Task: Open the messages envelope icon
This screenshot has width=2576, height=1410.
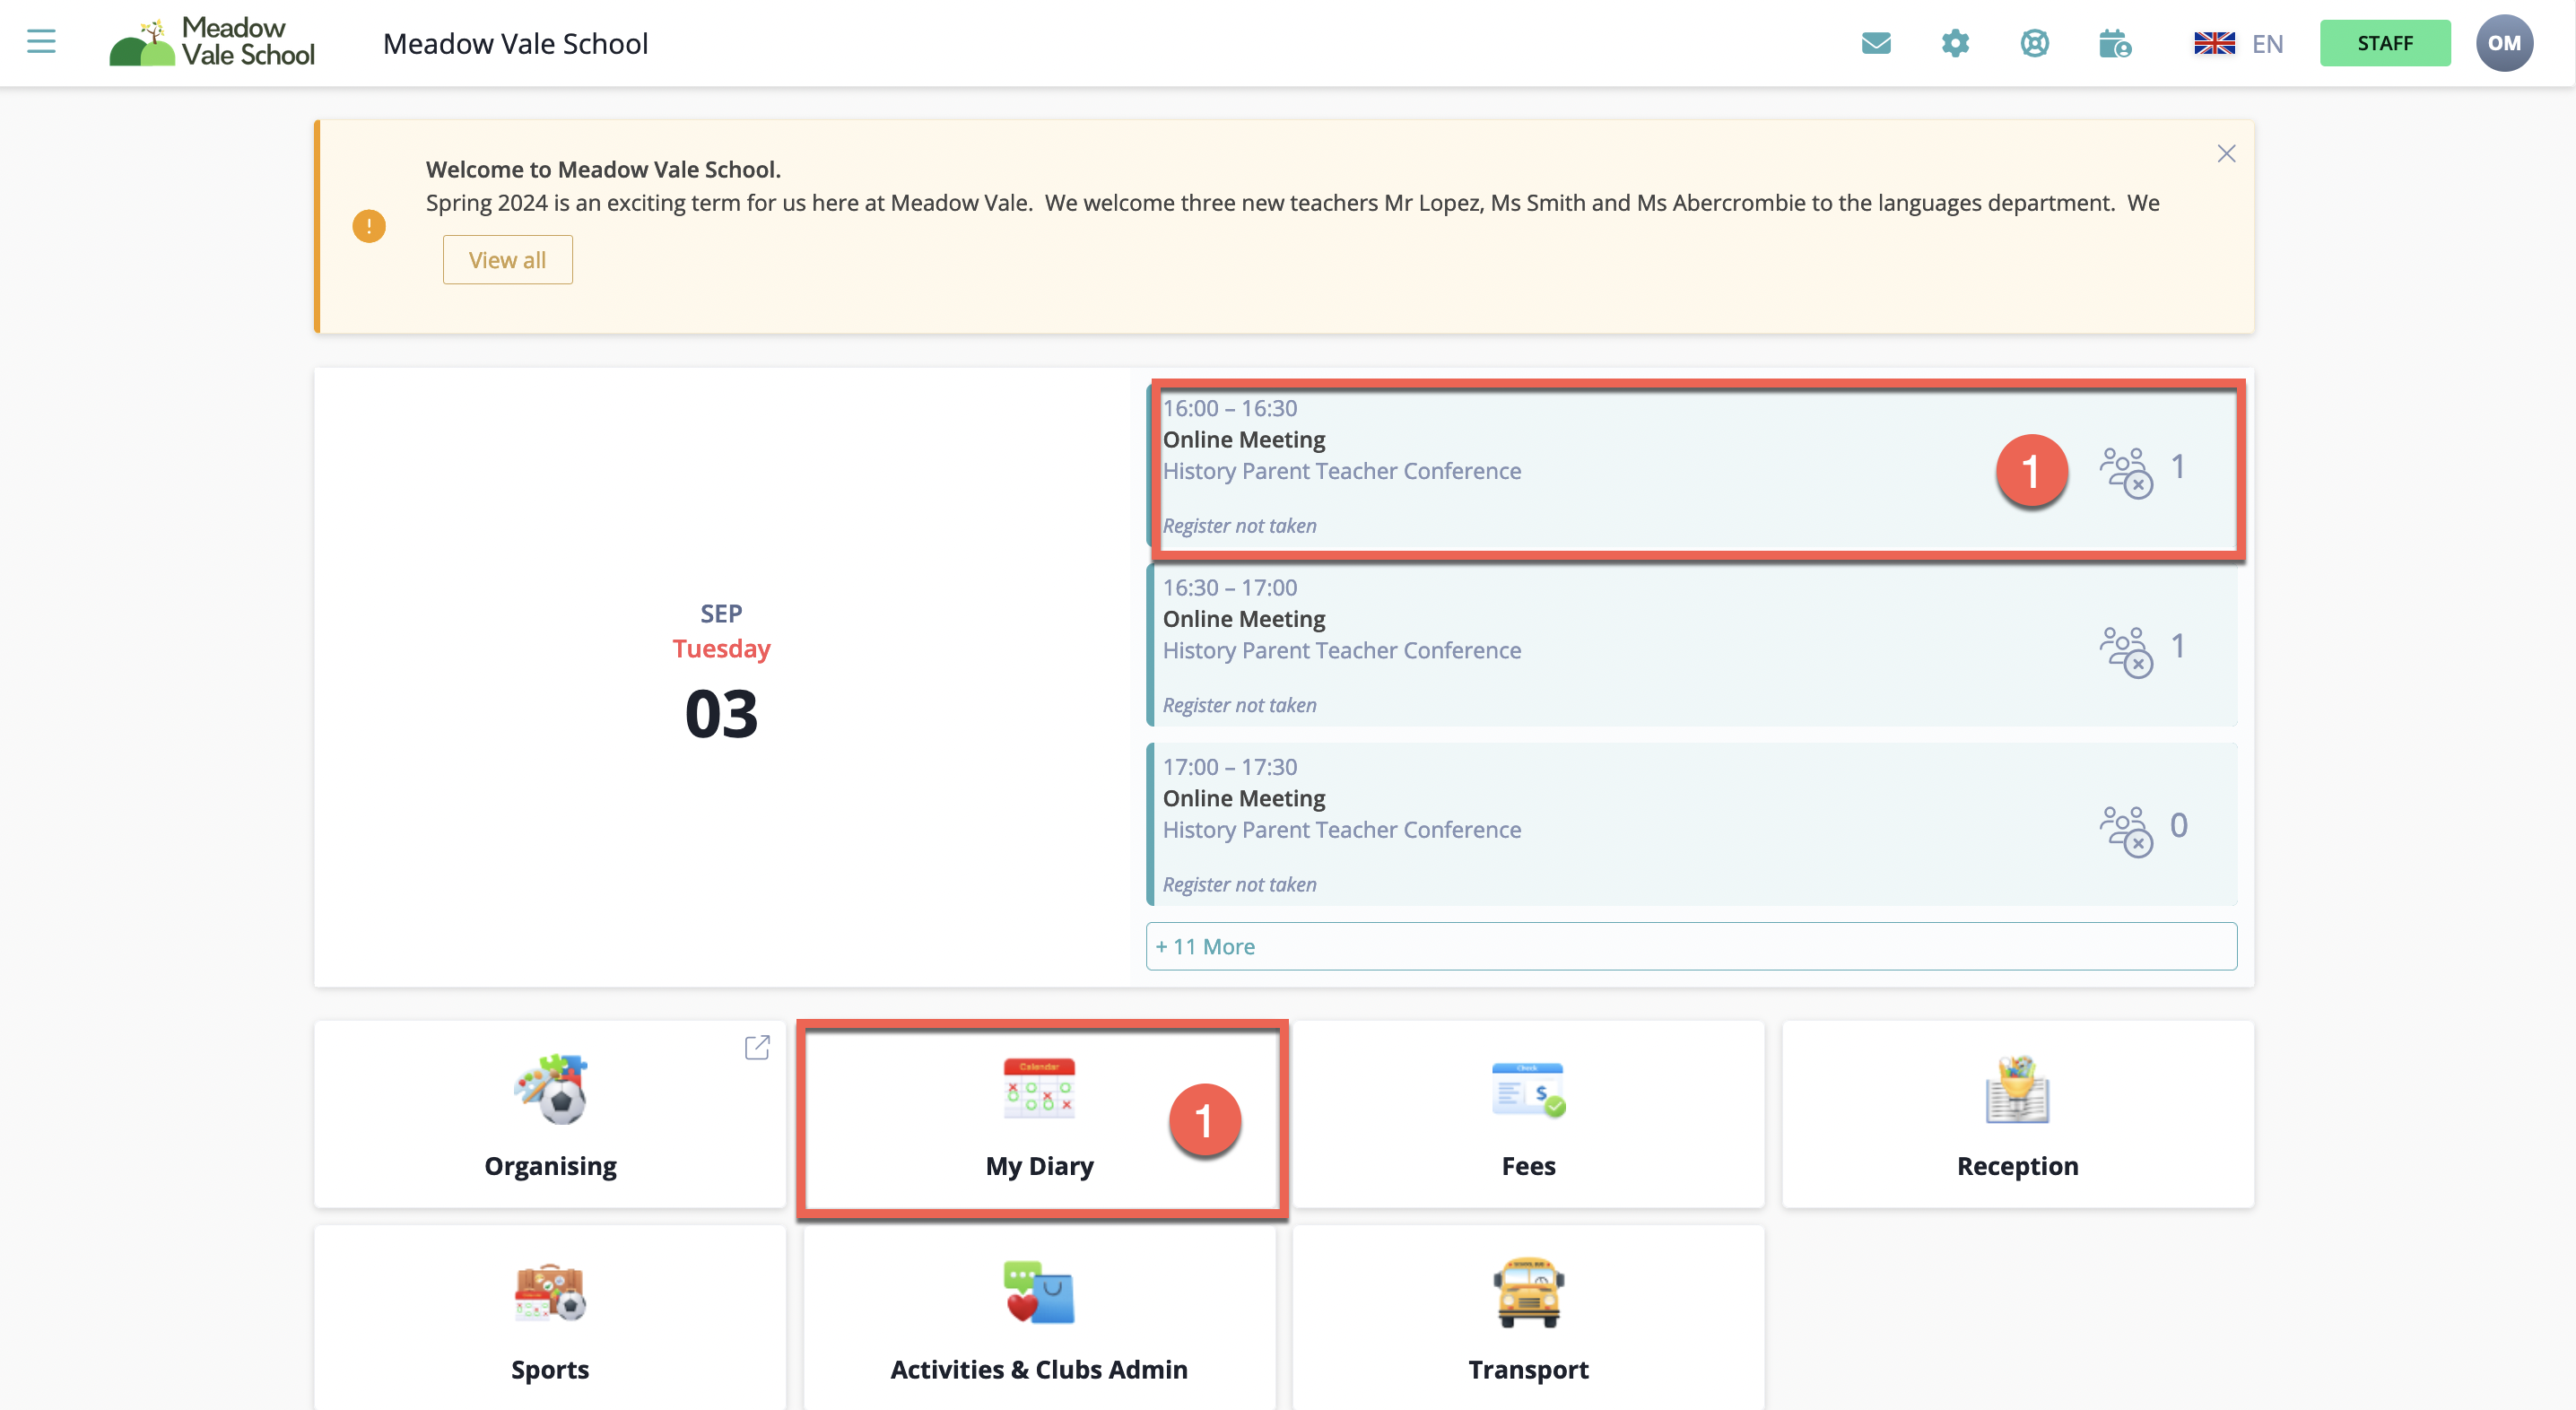Action: tap(1876, 43)
